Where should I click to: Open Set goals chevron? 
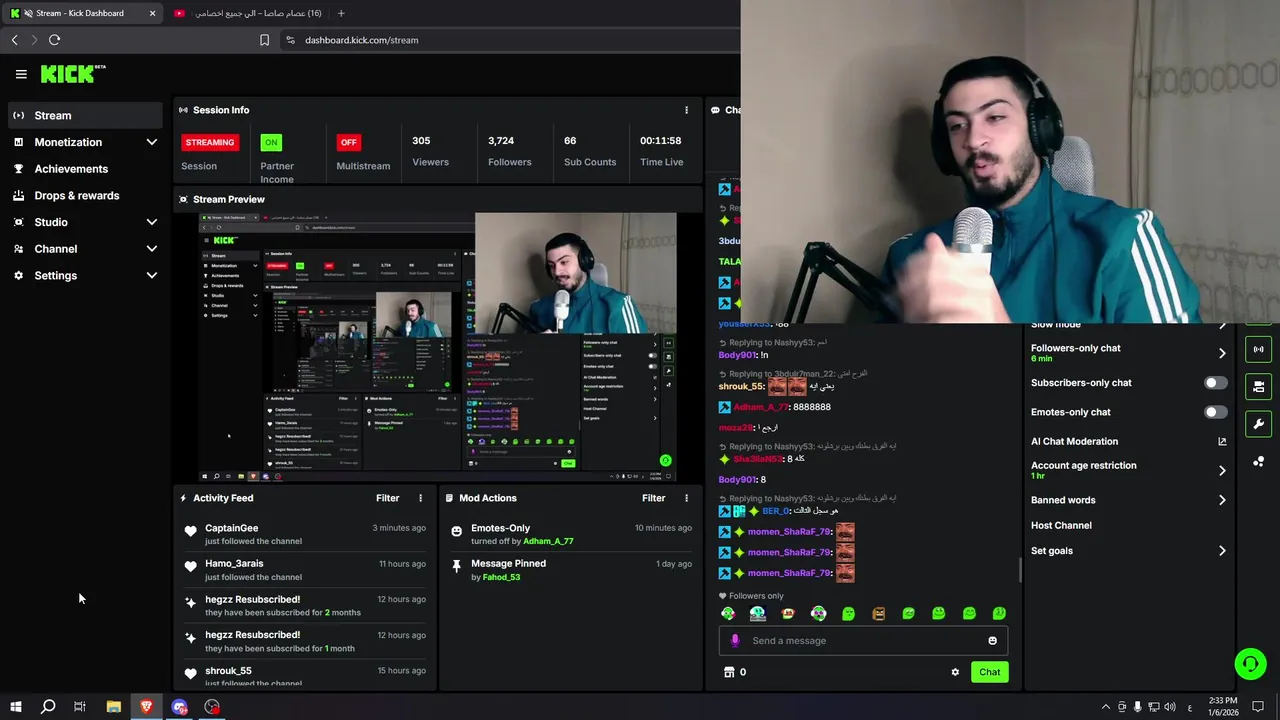(1222, 551)
